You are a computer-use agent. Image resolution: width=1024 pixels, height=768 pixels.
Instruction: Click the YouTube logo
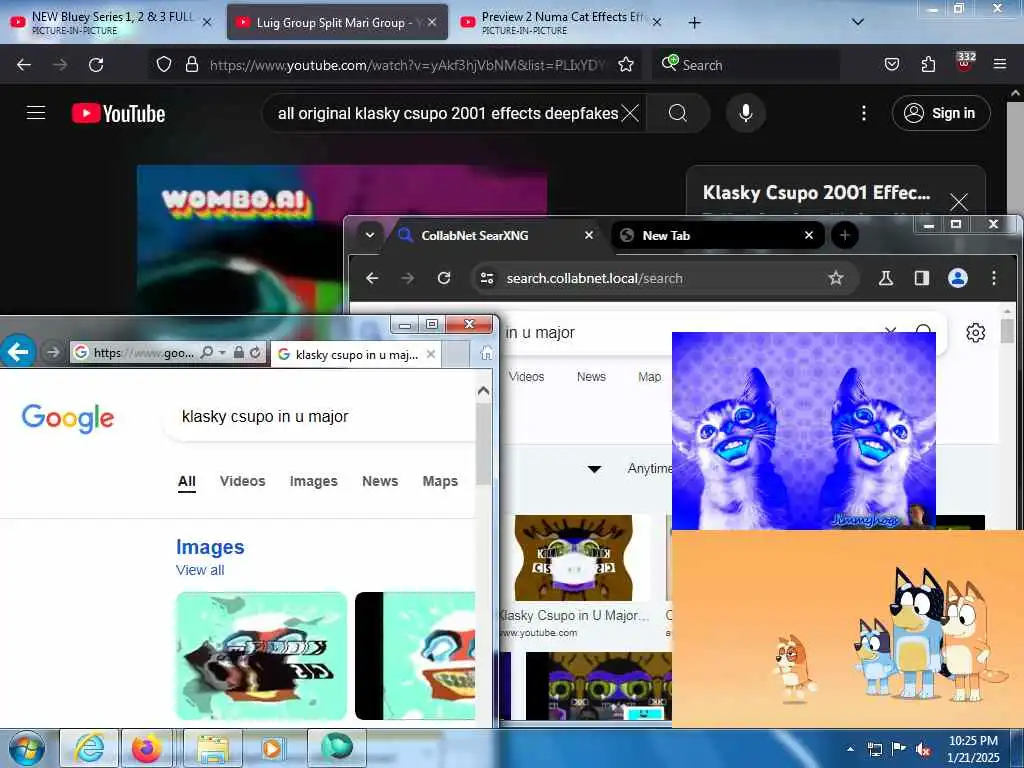[x=118, y=113]
